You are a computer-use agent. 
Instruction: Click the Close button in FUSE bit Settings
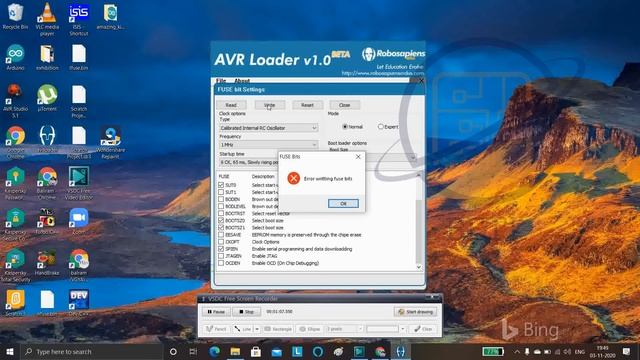click(x=344, y=105)
